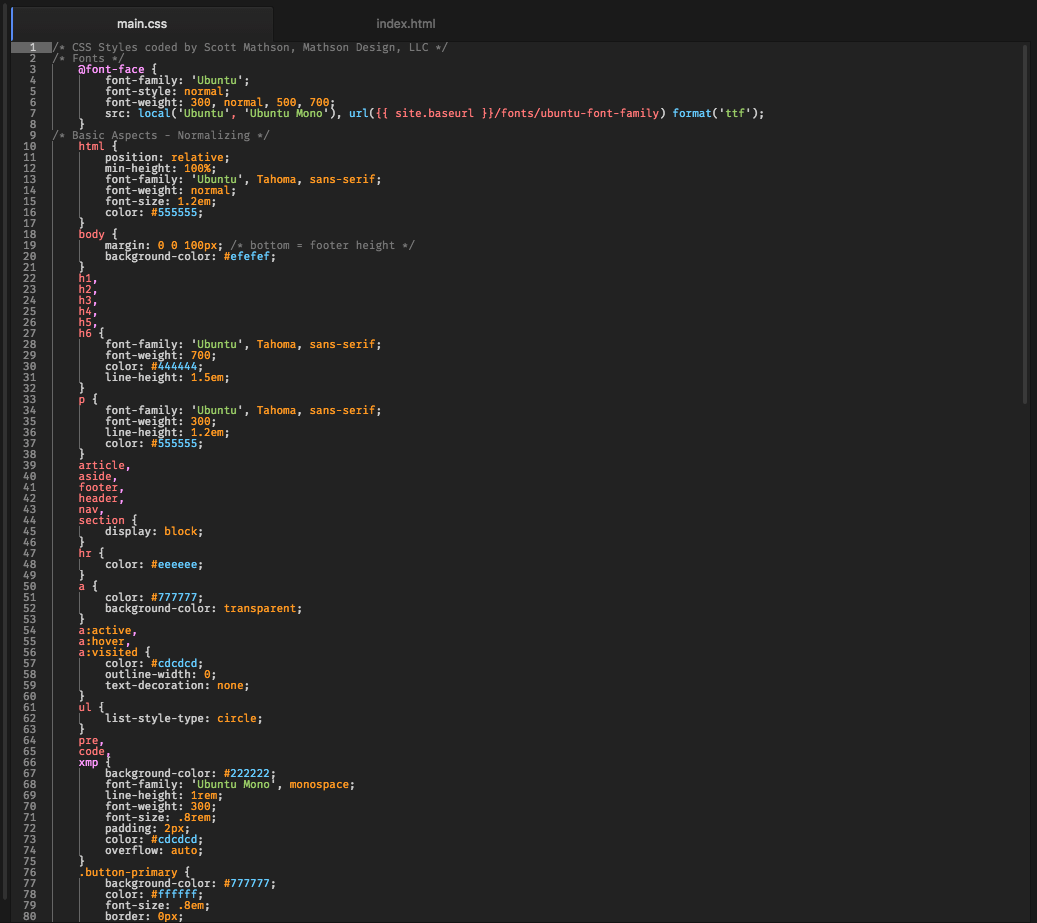Screen dimensions: 1037x923
Task: Click line number 1 in the gutter
Action: click(x=32, y=47)
